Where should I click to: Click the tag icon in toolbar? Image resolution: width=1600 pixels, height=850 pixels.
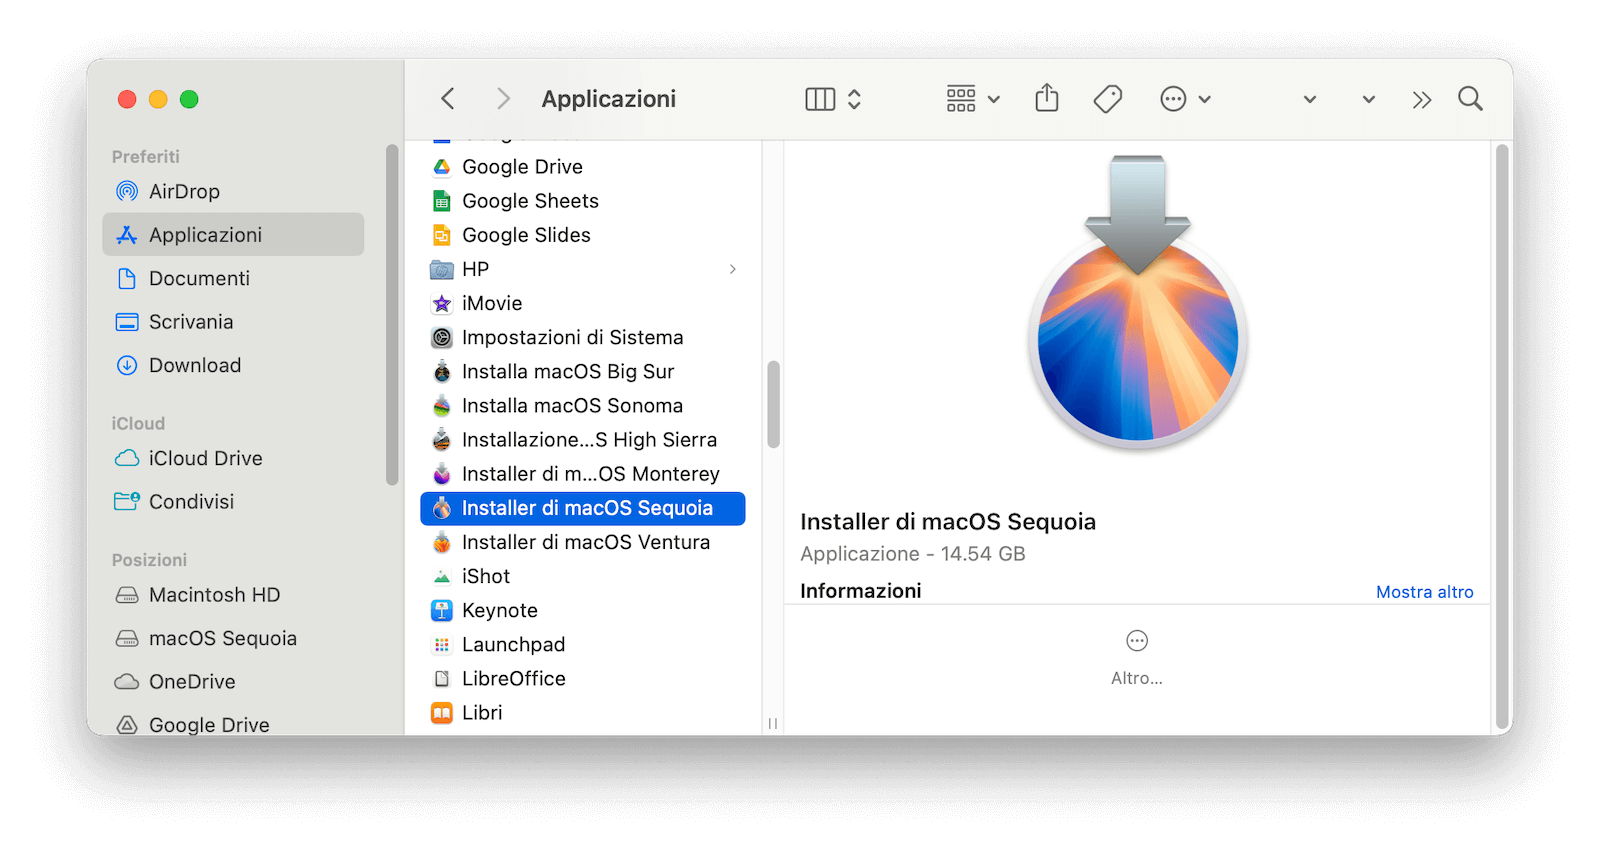[1108, 99]
